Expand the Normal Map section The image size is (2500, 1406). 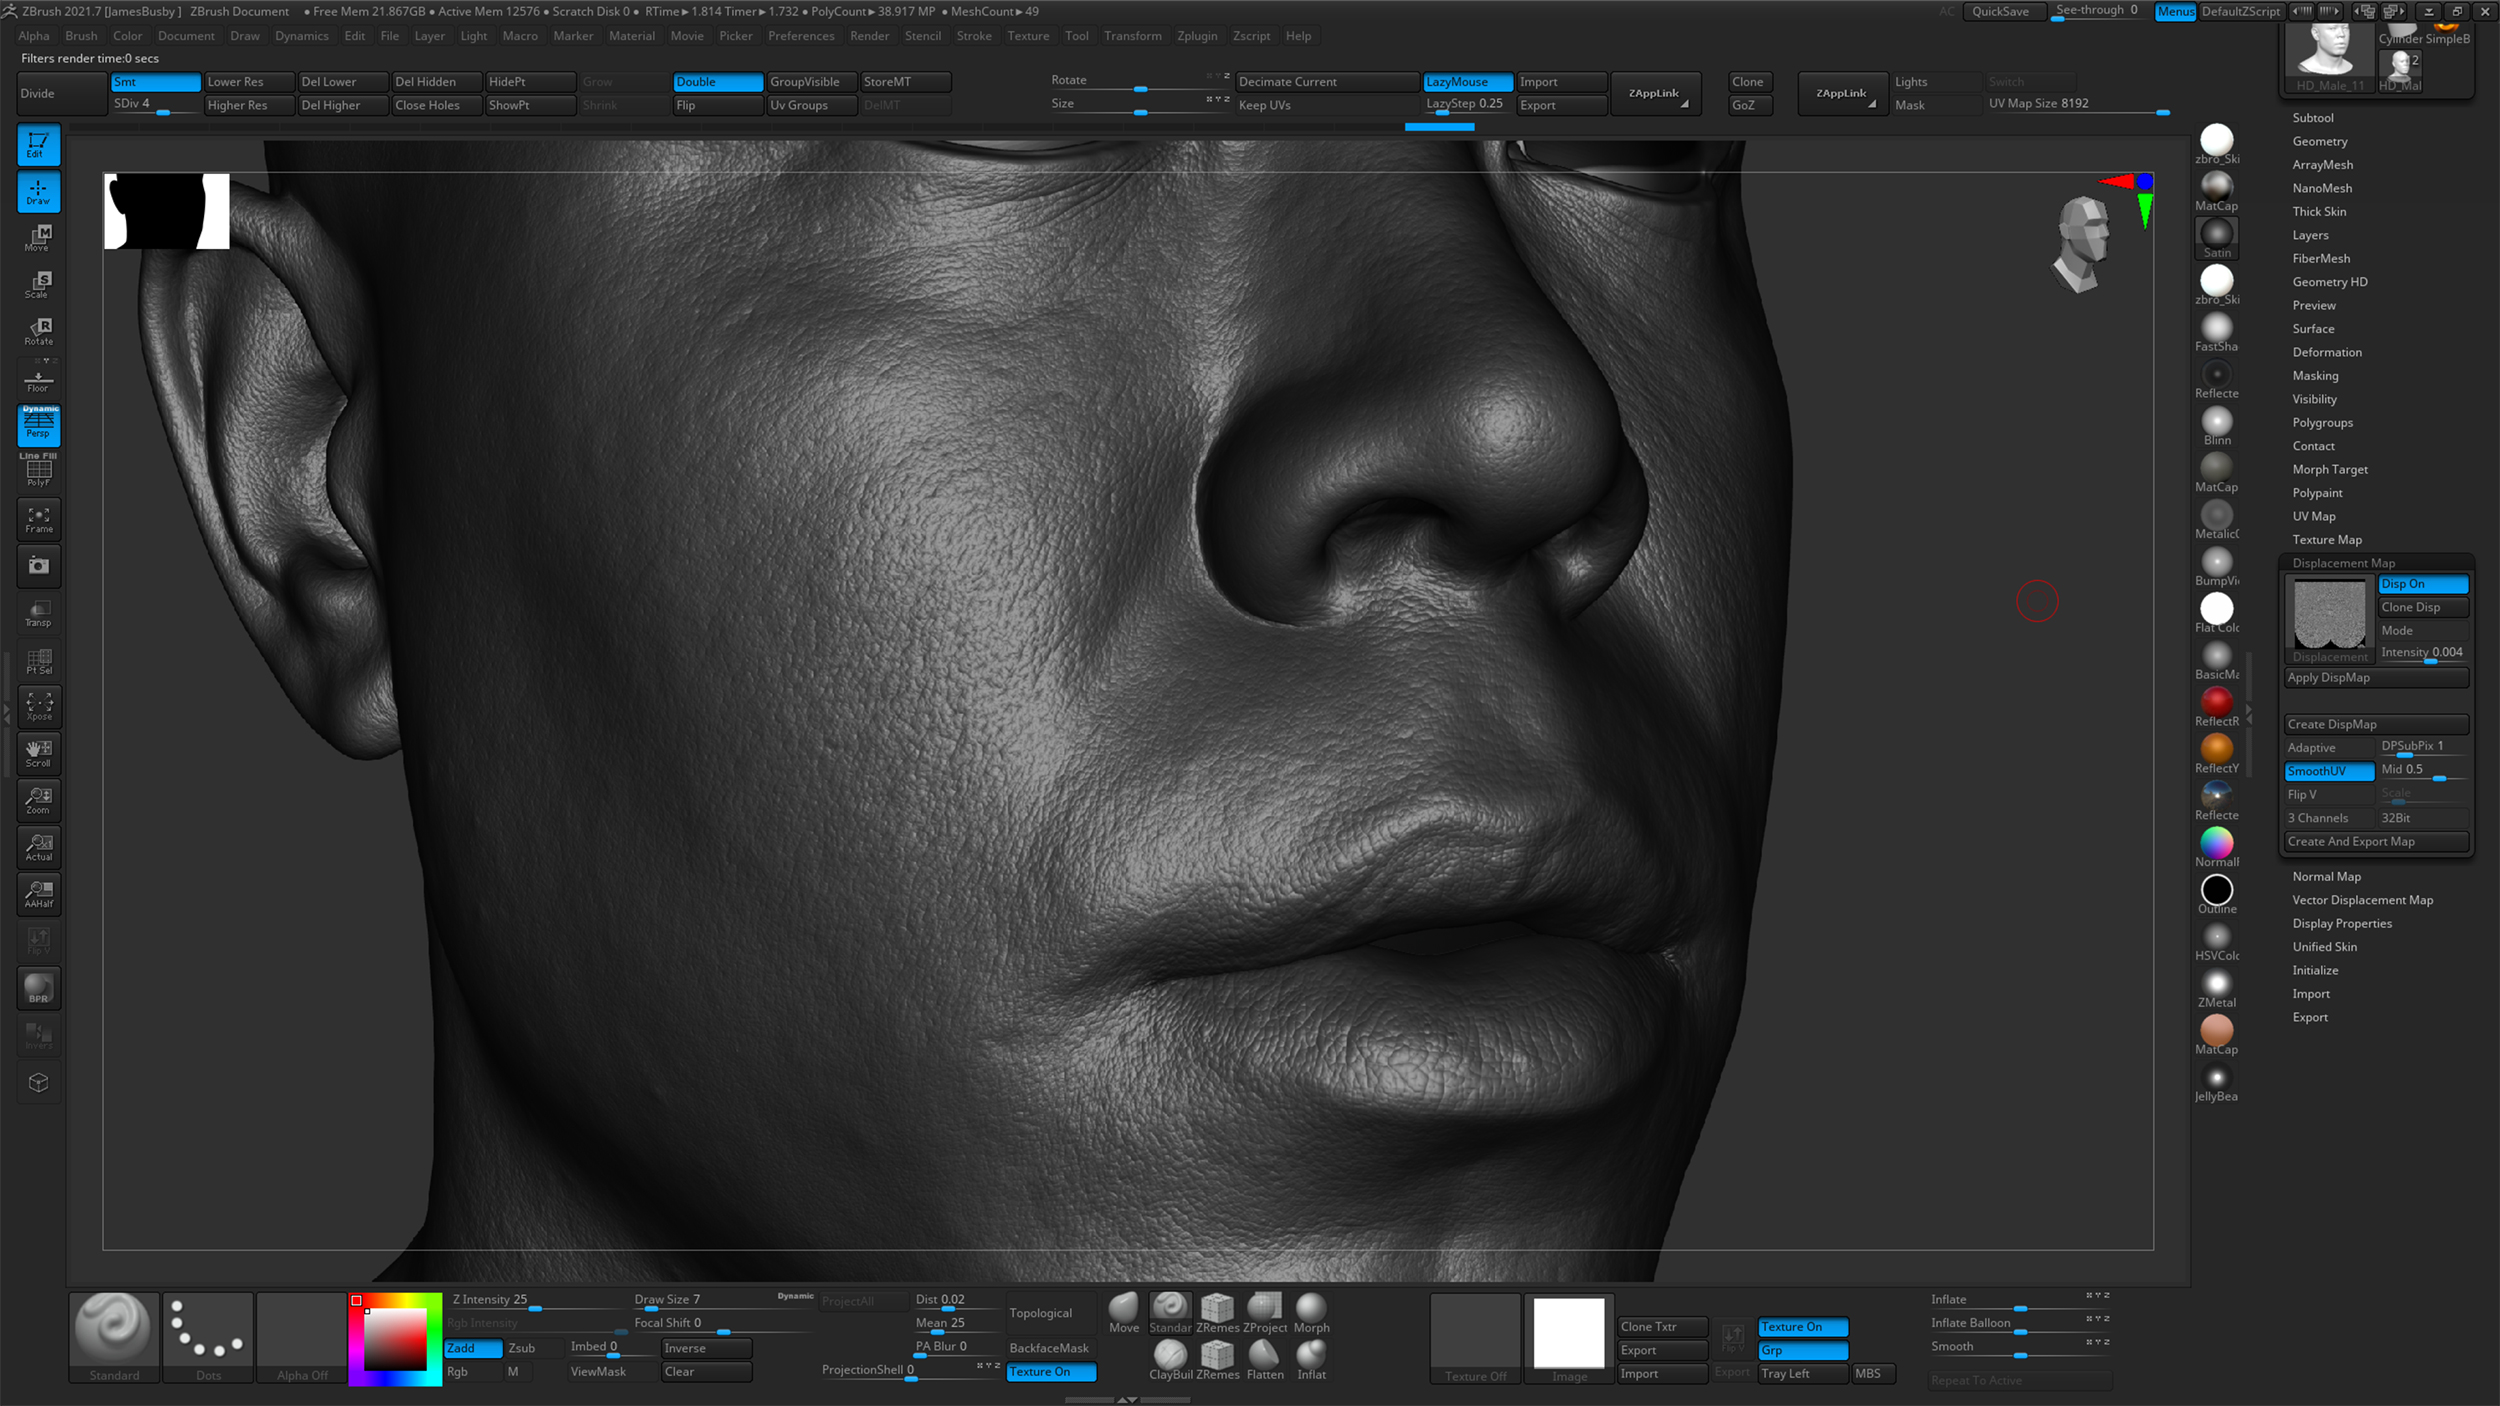coord(2327,876)
